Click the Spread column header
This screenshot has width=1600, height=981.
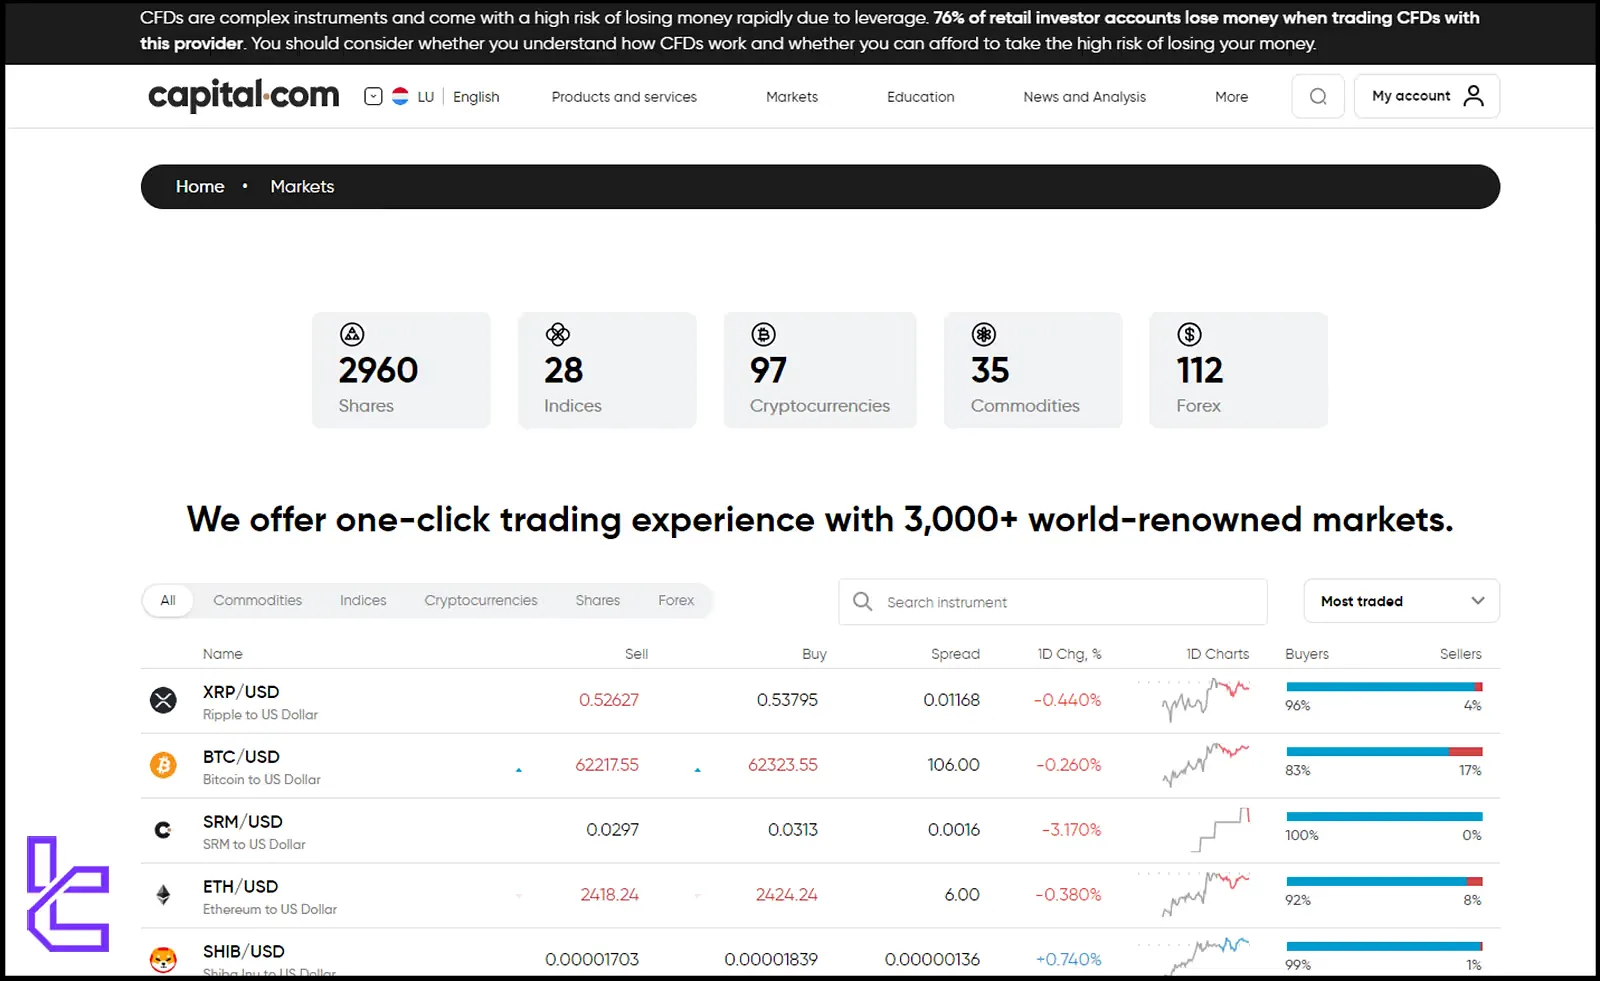tap(955, 654)
